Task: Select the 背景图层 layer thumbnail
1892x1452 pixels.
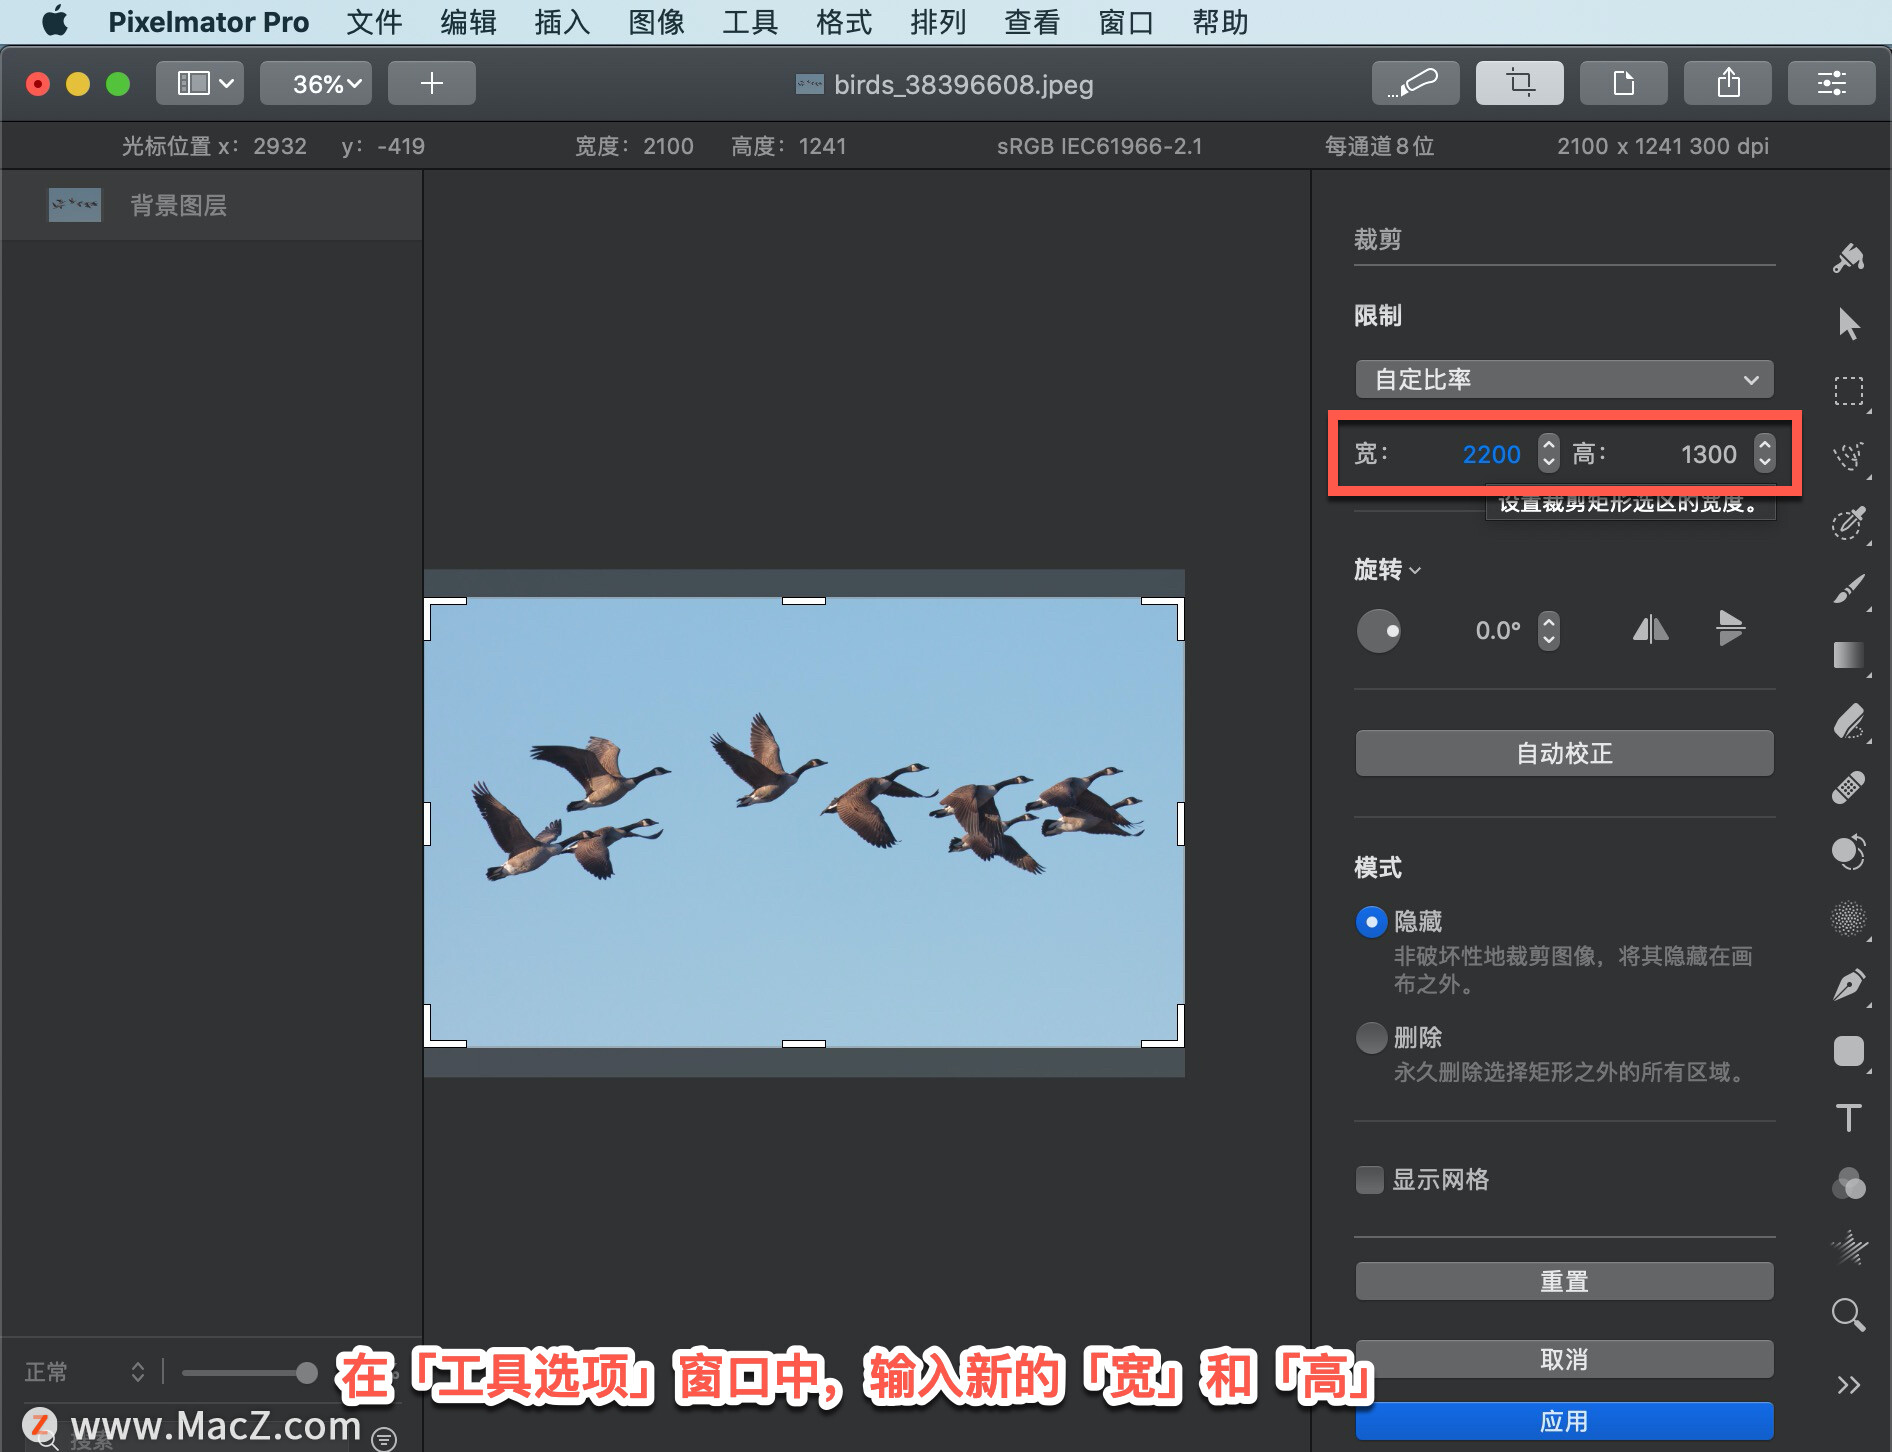Action: 75,205
